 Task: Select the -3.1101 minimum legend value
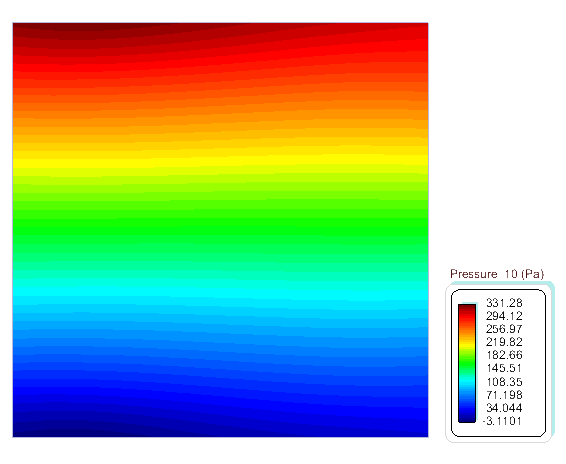pyautogui.click(x=502, y=421)
